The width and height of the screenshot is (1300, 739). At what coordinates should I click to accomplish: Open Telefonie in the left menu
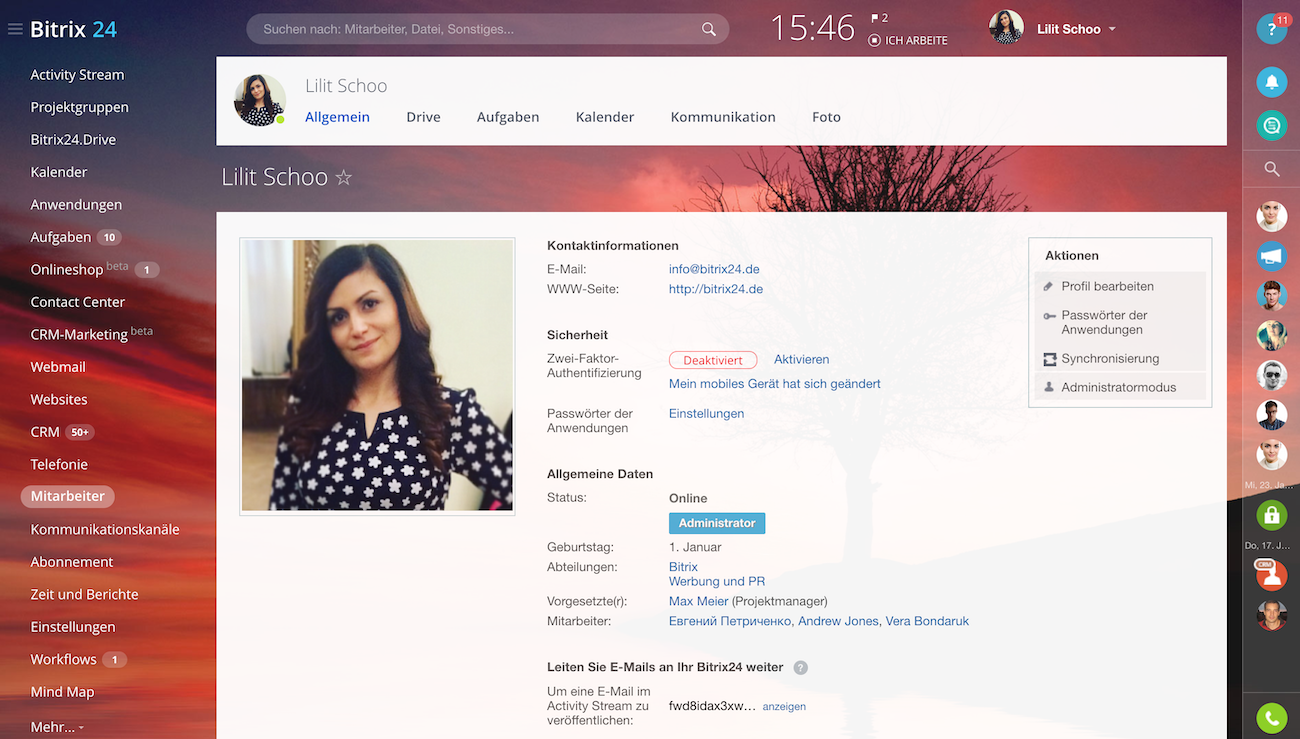click(59, 464)
